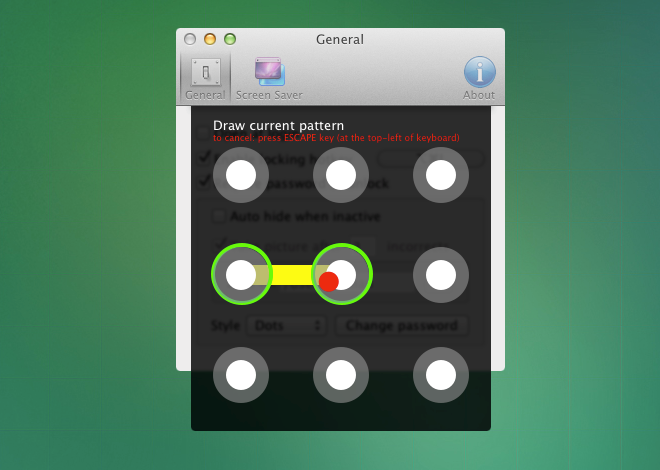The width and height of the screenshot is (660, 470).
Task: Select the bottom-center pattern dot
Action: (x=341, y=375)
